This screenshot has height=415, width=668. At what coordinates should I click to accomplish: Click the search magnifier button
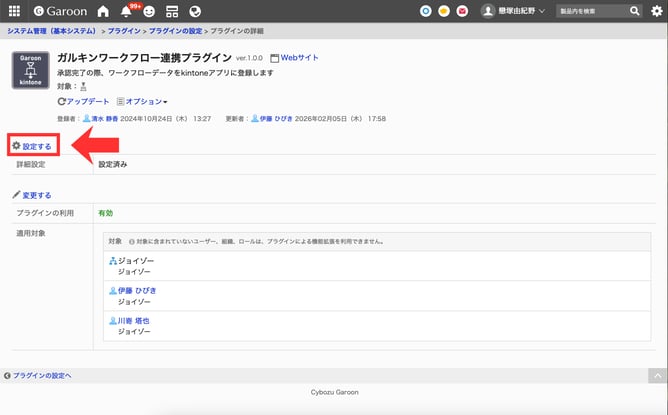(x=634, y=11)
